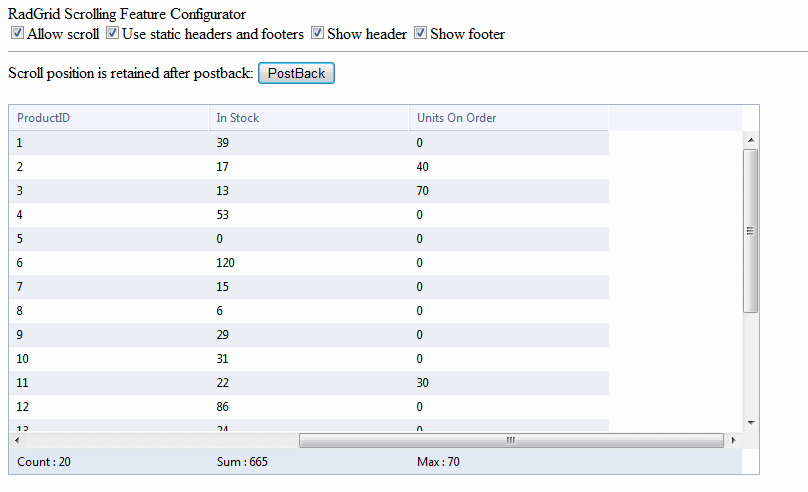Click the ProductID column header
This screenshot has height=492, width=808.
coord(43,118)
